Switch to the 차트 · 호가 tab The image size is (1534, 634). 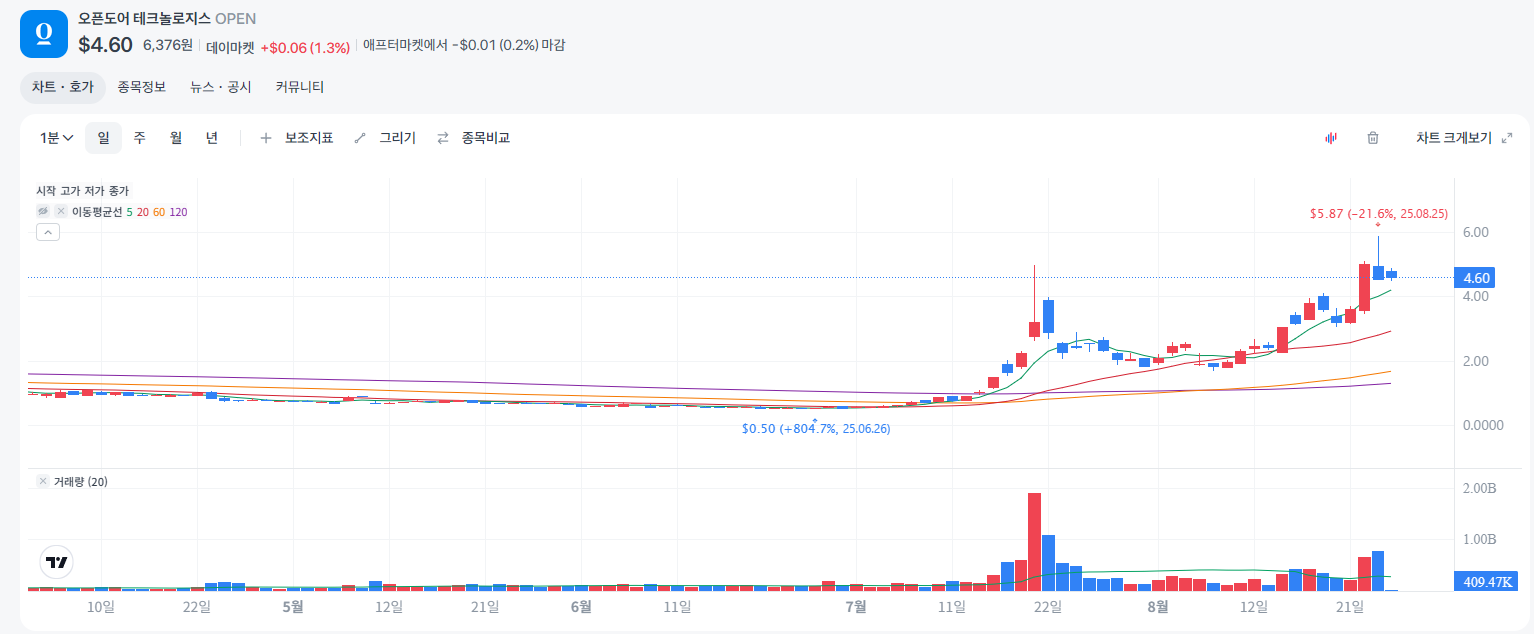(x=63, y=87)
